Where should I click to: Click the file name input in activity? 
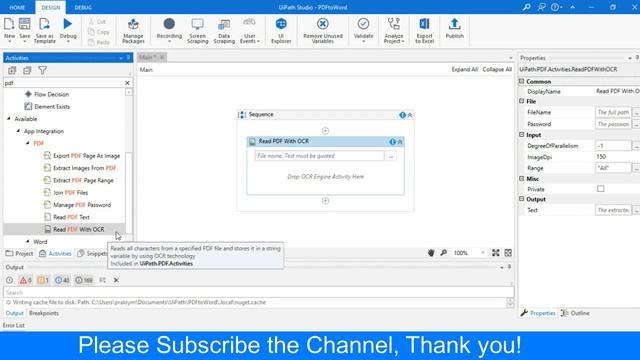coord(320,156)
